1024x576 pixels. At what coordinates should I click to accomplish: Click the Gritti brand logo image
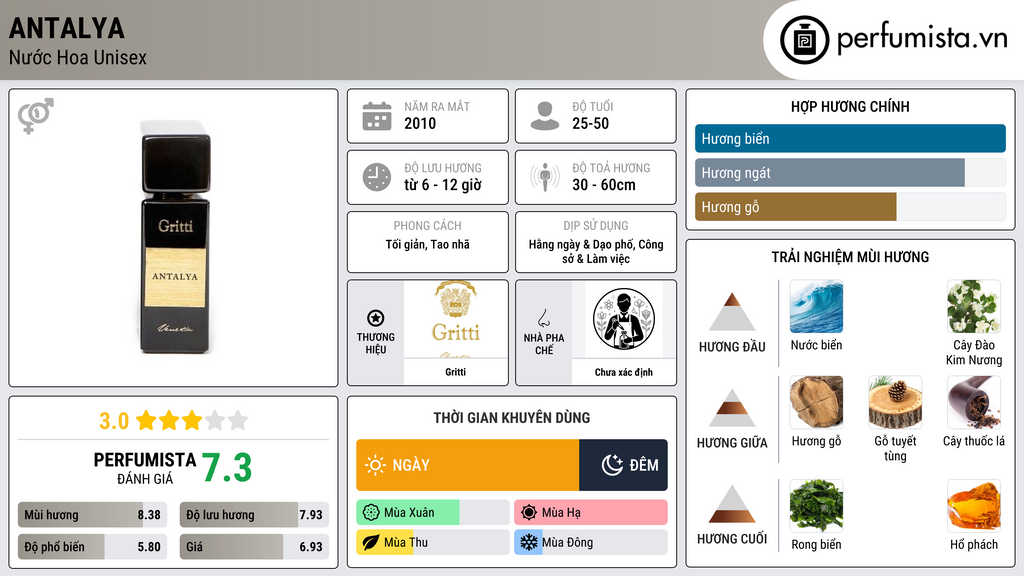pos(456,319)
